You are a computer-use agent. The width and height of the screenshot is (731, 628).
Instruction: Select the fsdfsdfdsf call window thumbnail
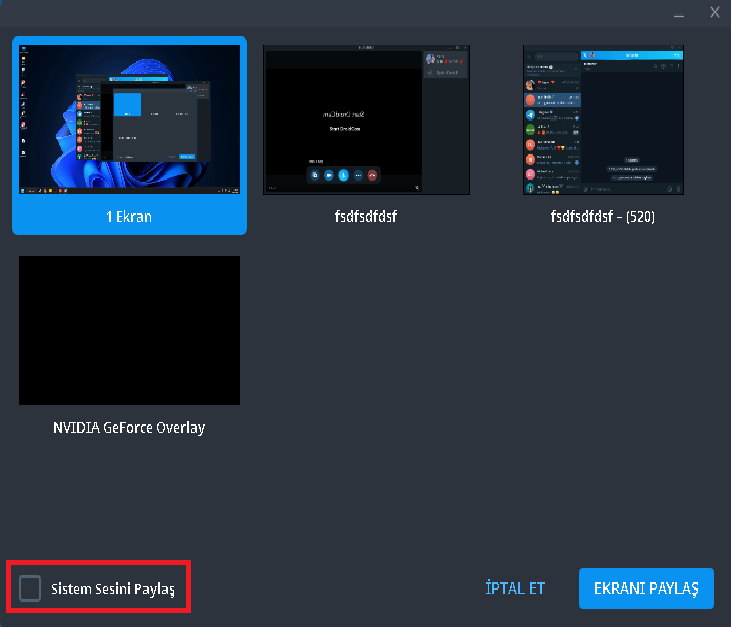click(x=366, y=120)
